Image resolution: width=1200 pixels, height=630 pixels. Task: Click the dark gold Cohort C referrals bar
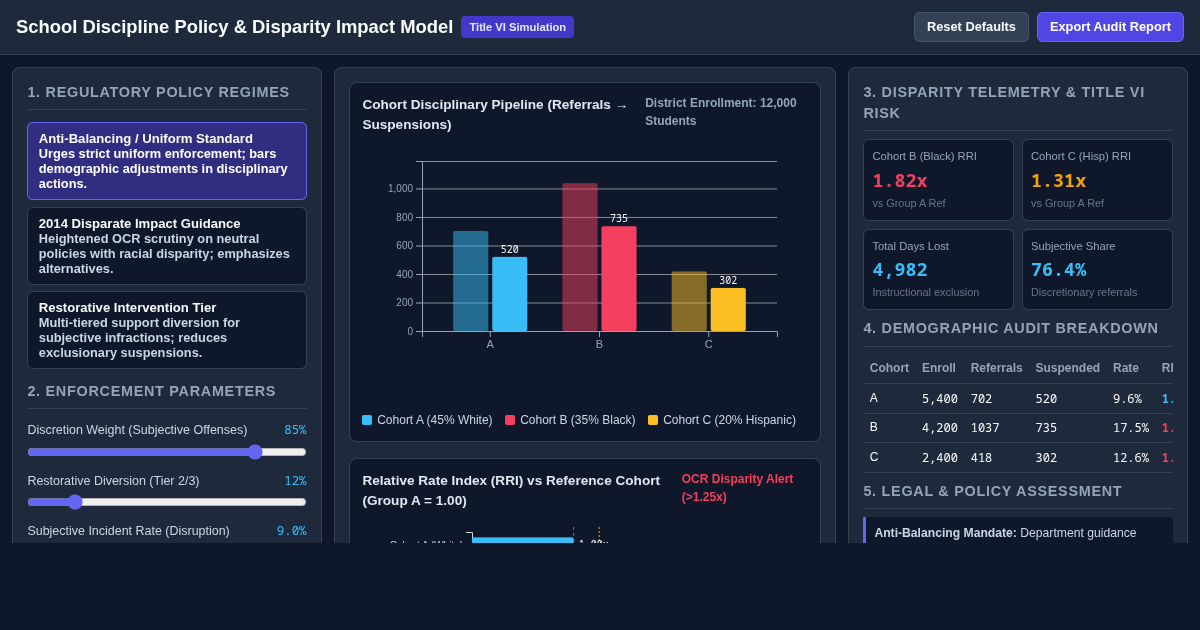coord(689,301)
